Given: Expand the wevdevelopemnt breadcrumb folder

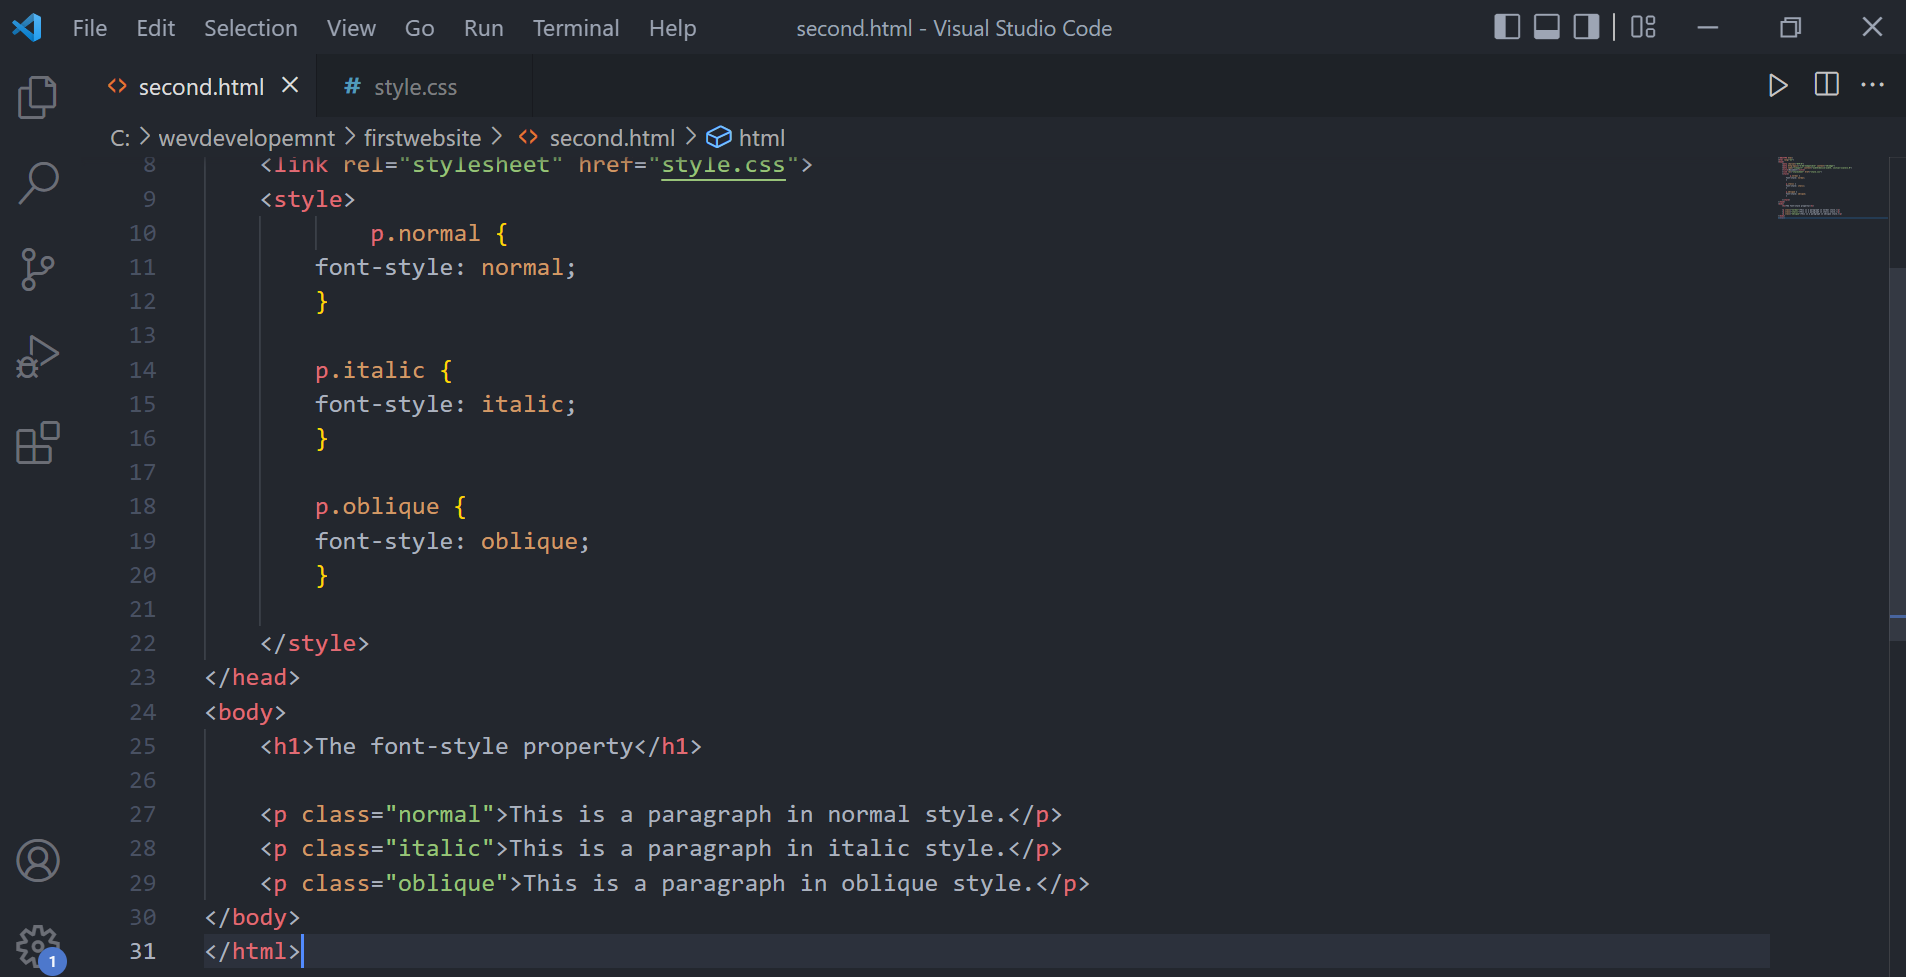Looking at the screenshot, I should click(247, 138).
